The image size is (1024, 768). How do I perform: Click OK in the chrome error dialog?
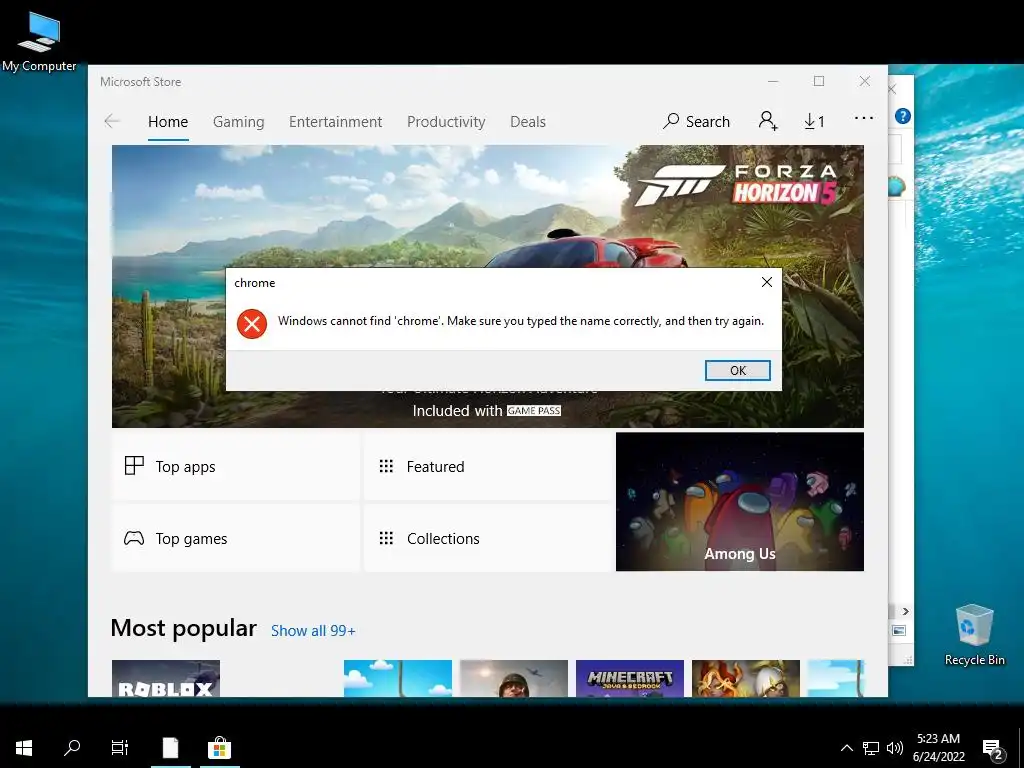[x=737, y=370]
